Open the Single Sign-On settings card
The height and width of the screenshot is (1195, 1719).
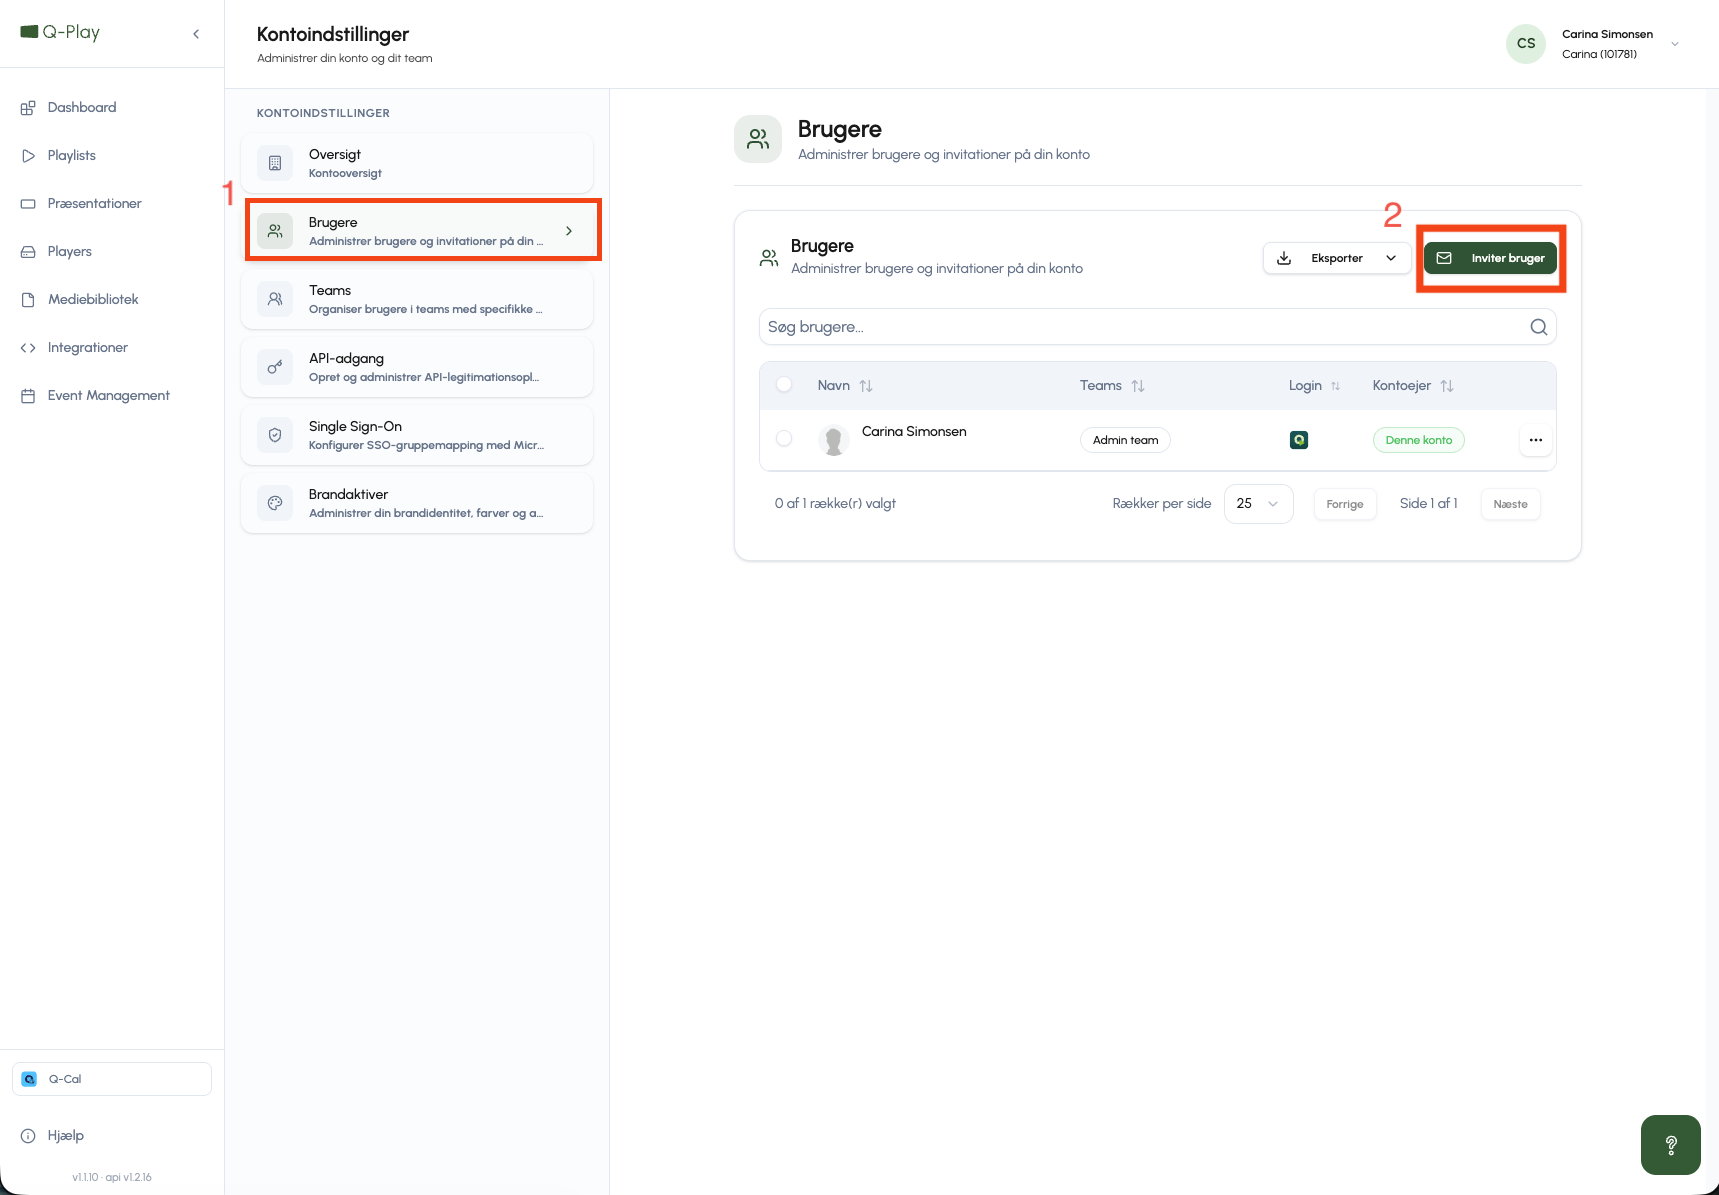[x=417, y=435]
